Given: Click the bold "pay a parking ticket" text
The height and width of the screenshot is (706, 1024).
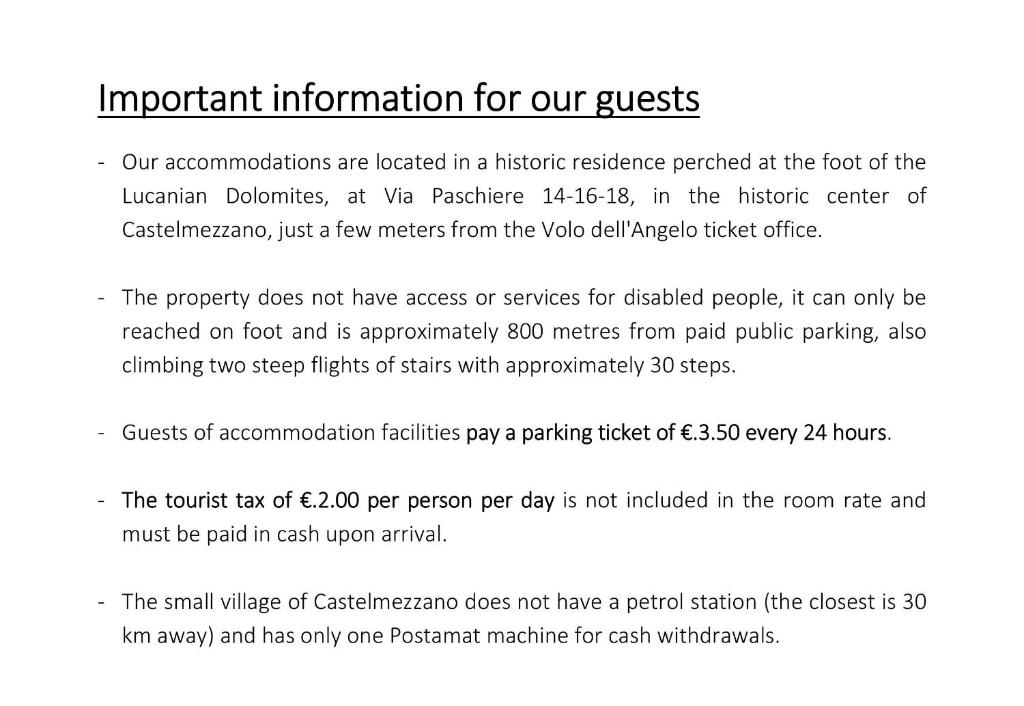Looking at the screenshot, I should 553,433.
